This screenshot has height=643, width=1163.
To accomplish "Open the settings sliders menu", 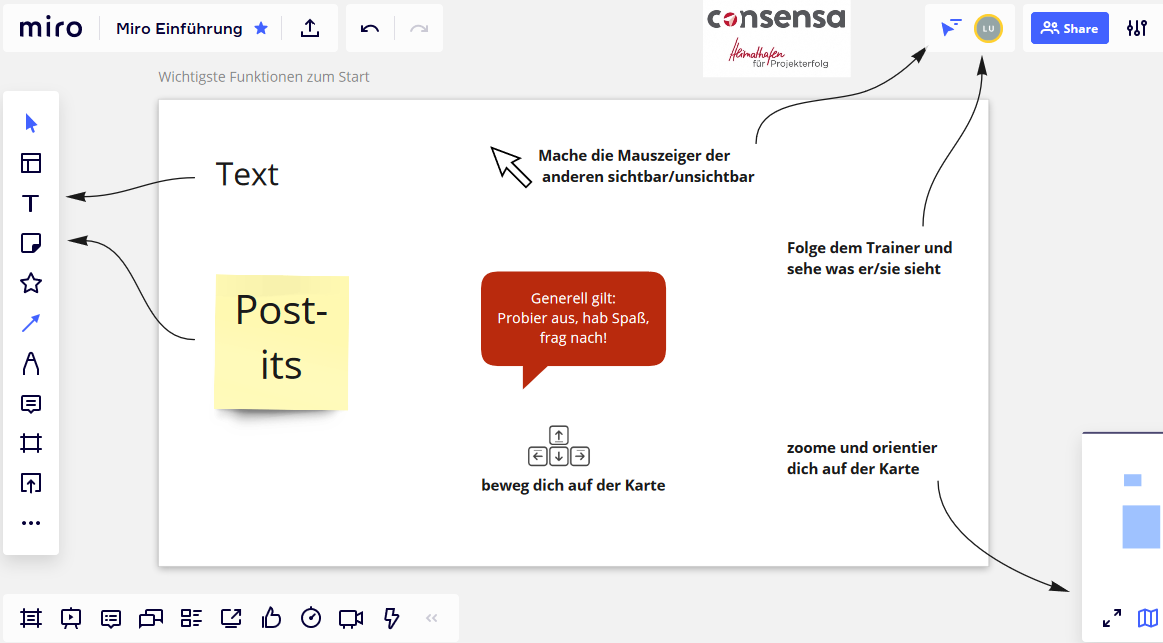I will pyautogui.click(x=1137, y=28).
